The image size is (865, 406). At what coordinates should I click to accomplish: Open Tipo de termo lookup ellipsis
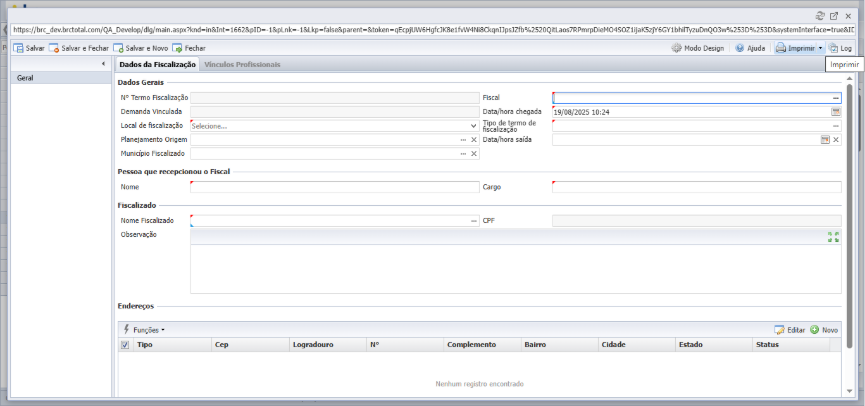tap(836, 126)
